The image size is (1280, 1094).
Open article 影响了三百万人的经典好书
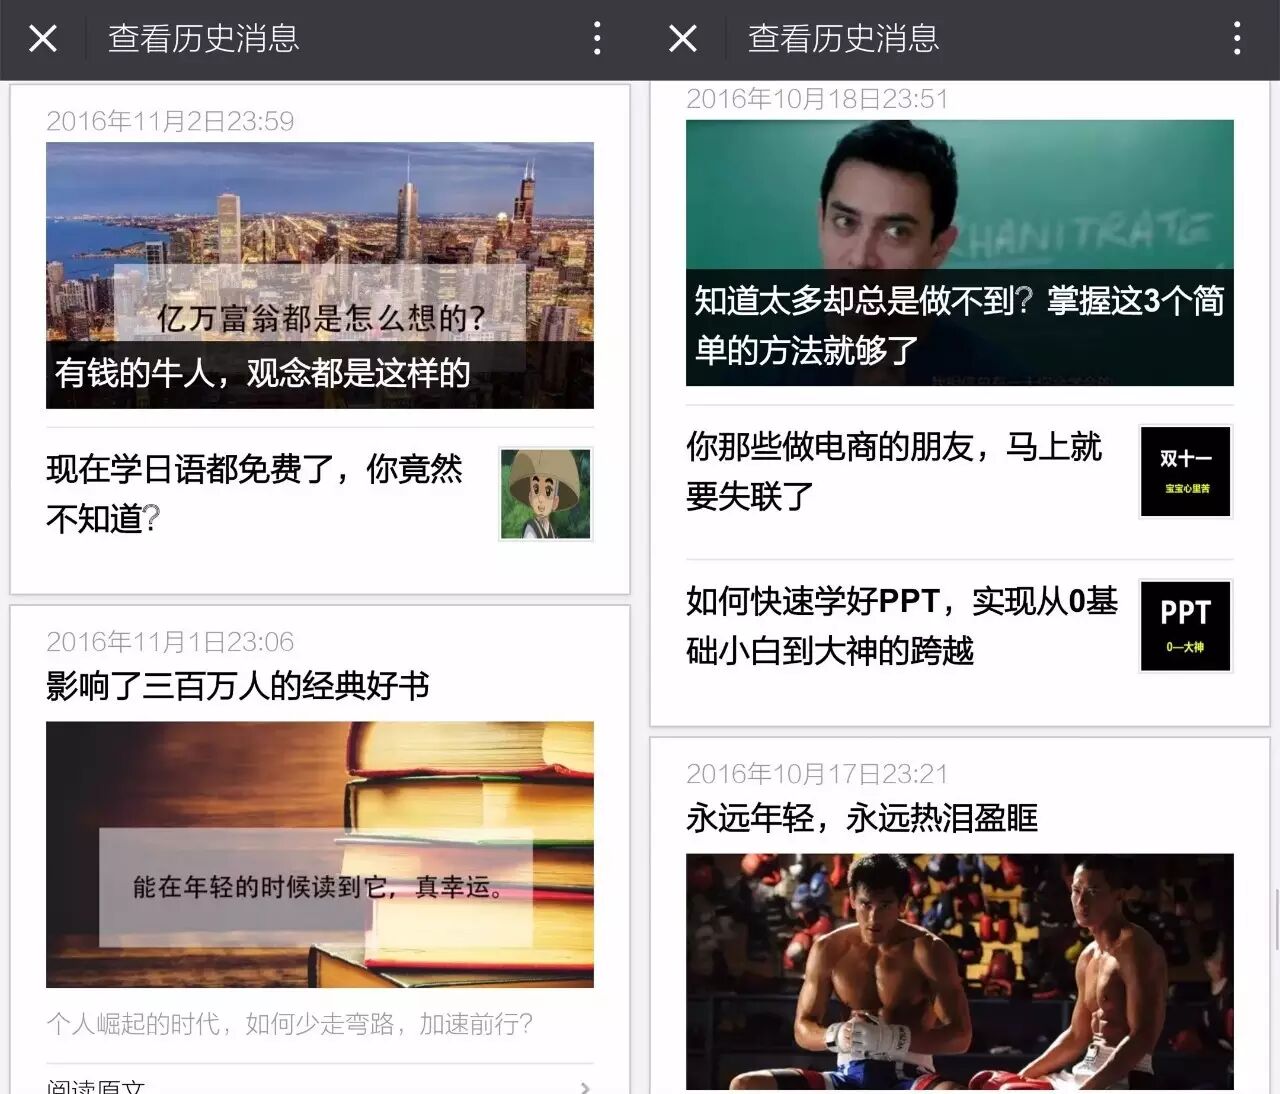[238, 686]
